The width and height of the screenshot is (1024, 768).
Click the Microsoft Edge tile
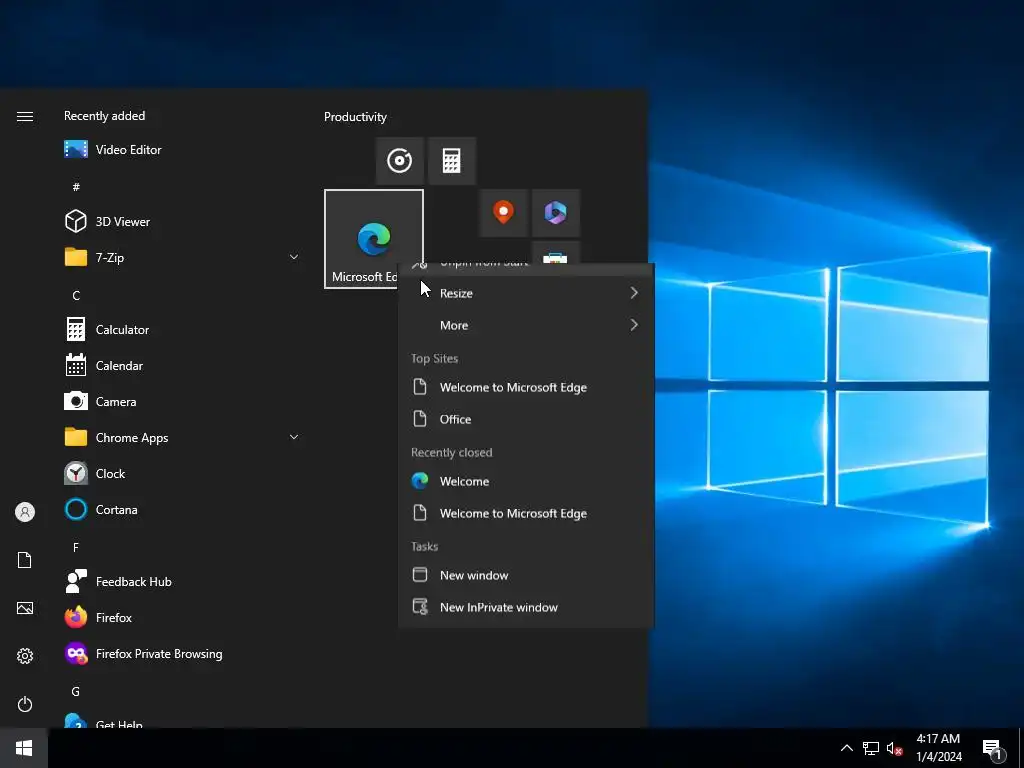coord(374,239)
